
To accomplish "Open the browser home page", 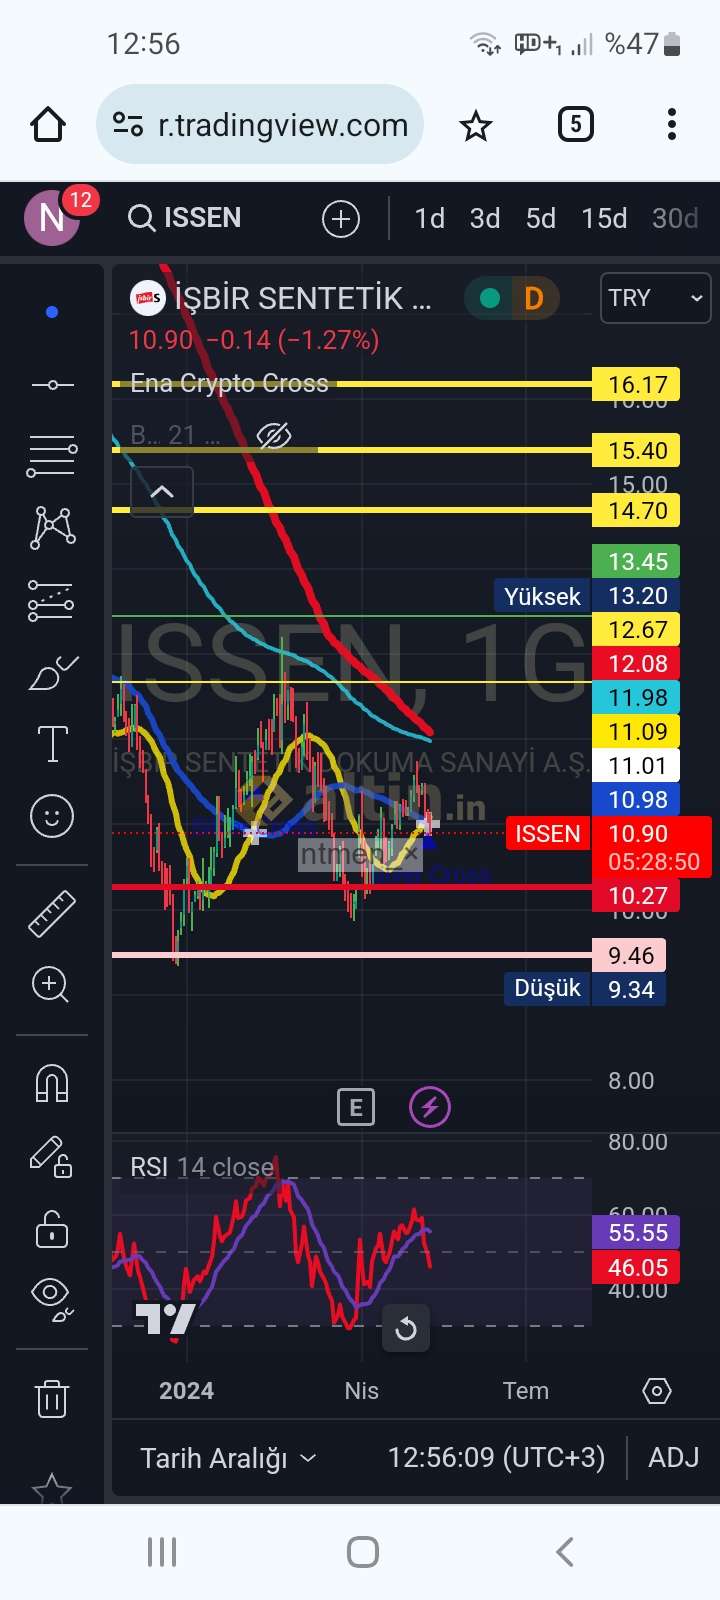I will tap(48, 125).
